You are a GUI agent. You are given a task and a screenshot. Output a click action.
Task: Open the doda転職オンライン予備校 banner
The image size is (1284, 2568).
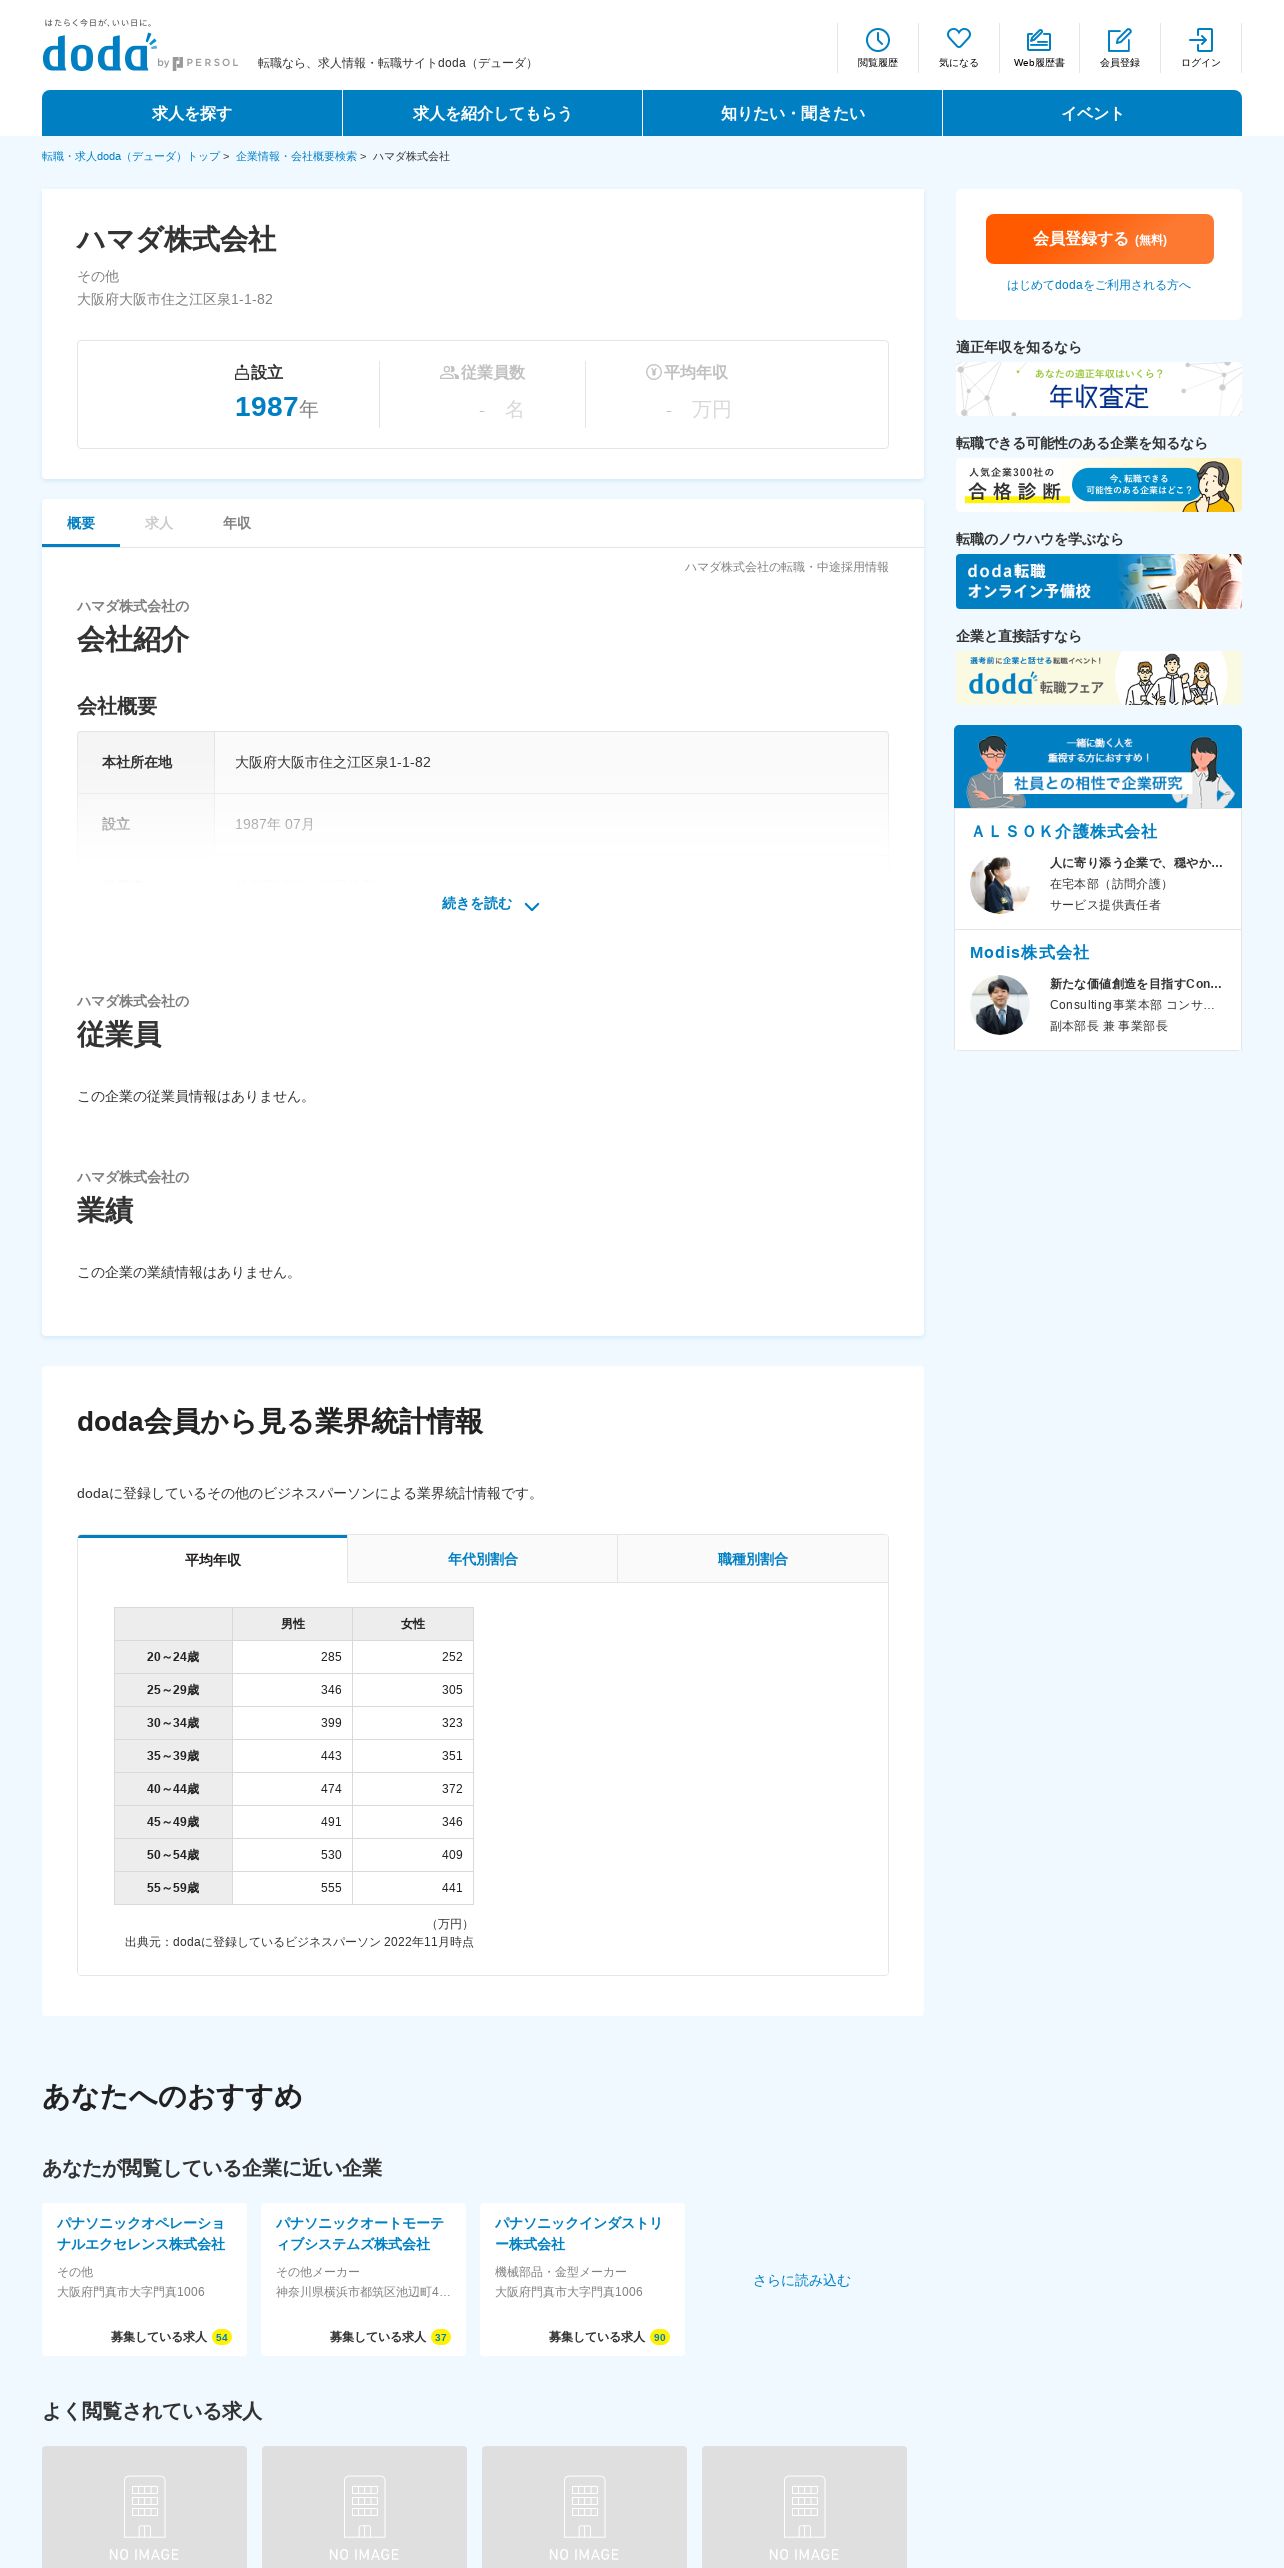pos(1099,581)
